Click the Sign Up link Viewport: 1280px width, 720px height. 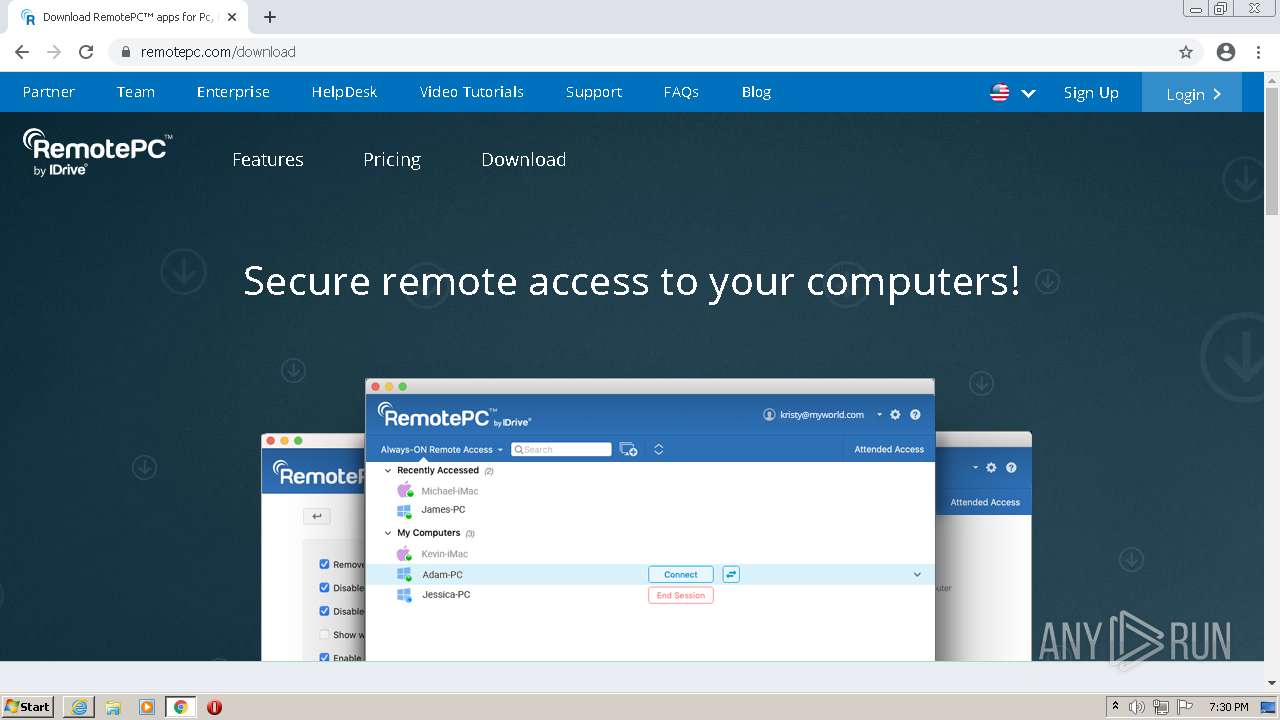tap(1091, 93)
